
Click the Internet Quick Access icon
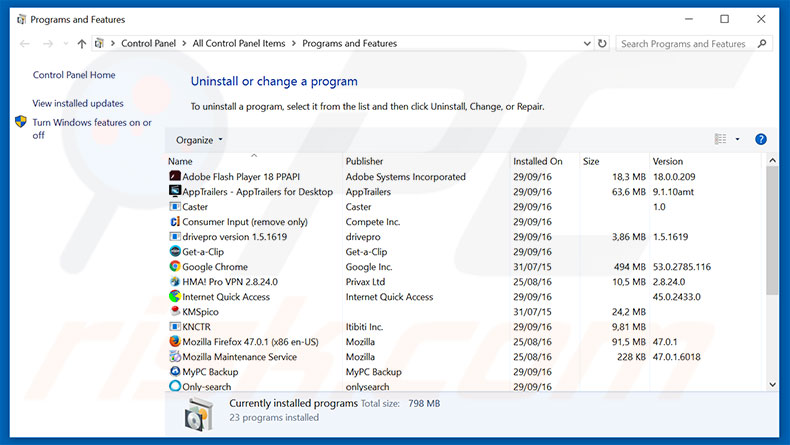click(175, 296)
